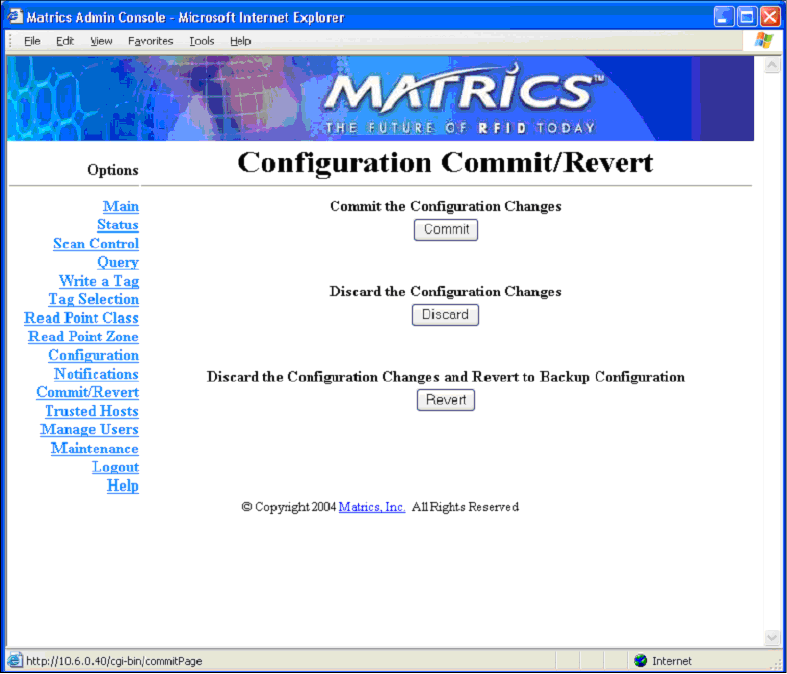Click the Windows flag throbber icon
The image size is (787, 674).
coord(763,41)
